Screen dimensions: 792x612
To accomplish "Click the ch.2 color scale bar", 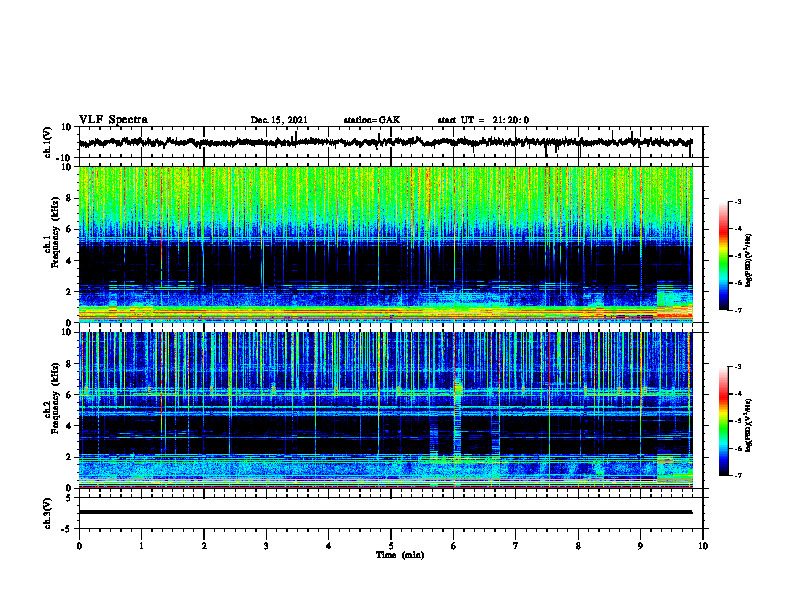I will 724,421.
